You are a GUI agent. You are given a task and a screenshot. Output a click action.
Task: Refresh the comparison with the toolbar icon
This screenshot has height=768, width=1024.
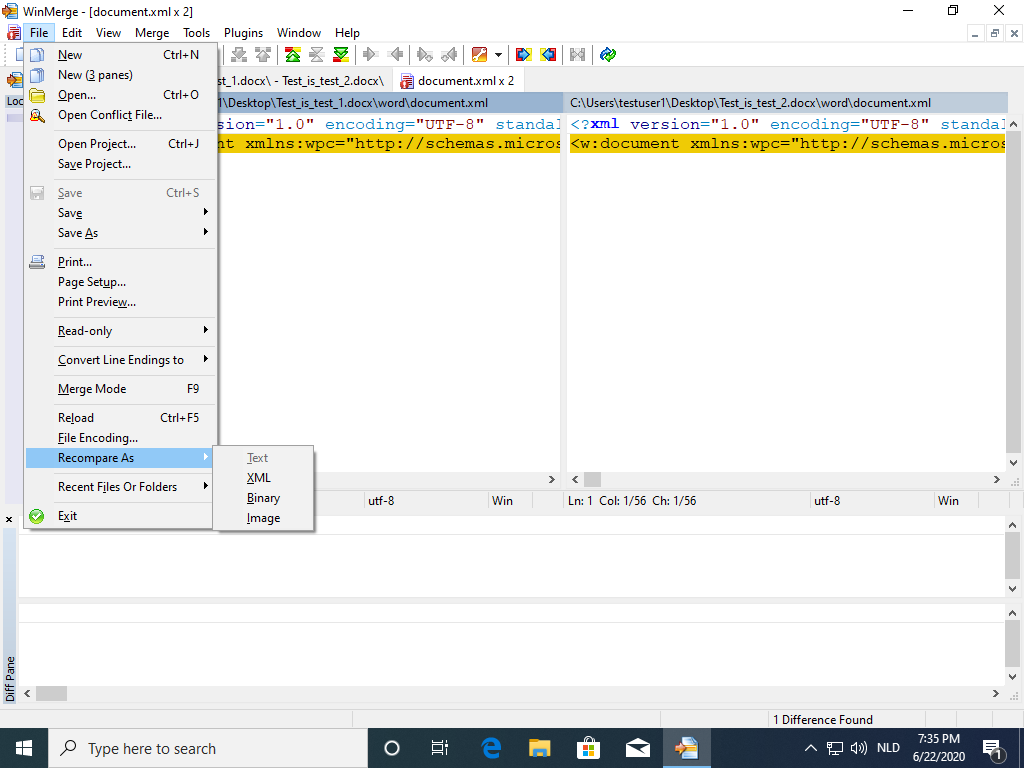pos(608,55)
